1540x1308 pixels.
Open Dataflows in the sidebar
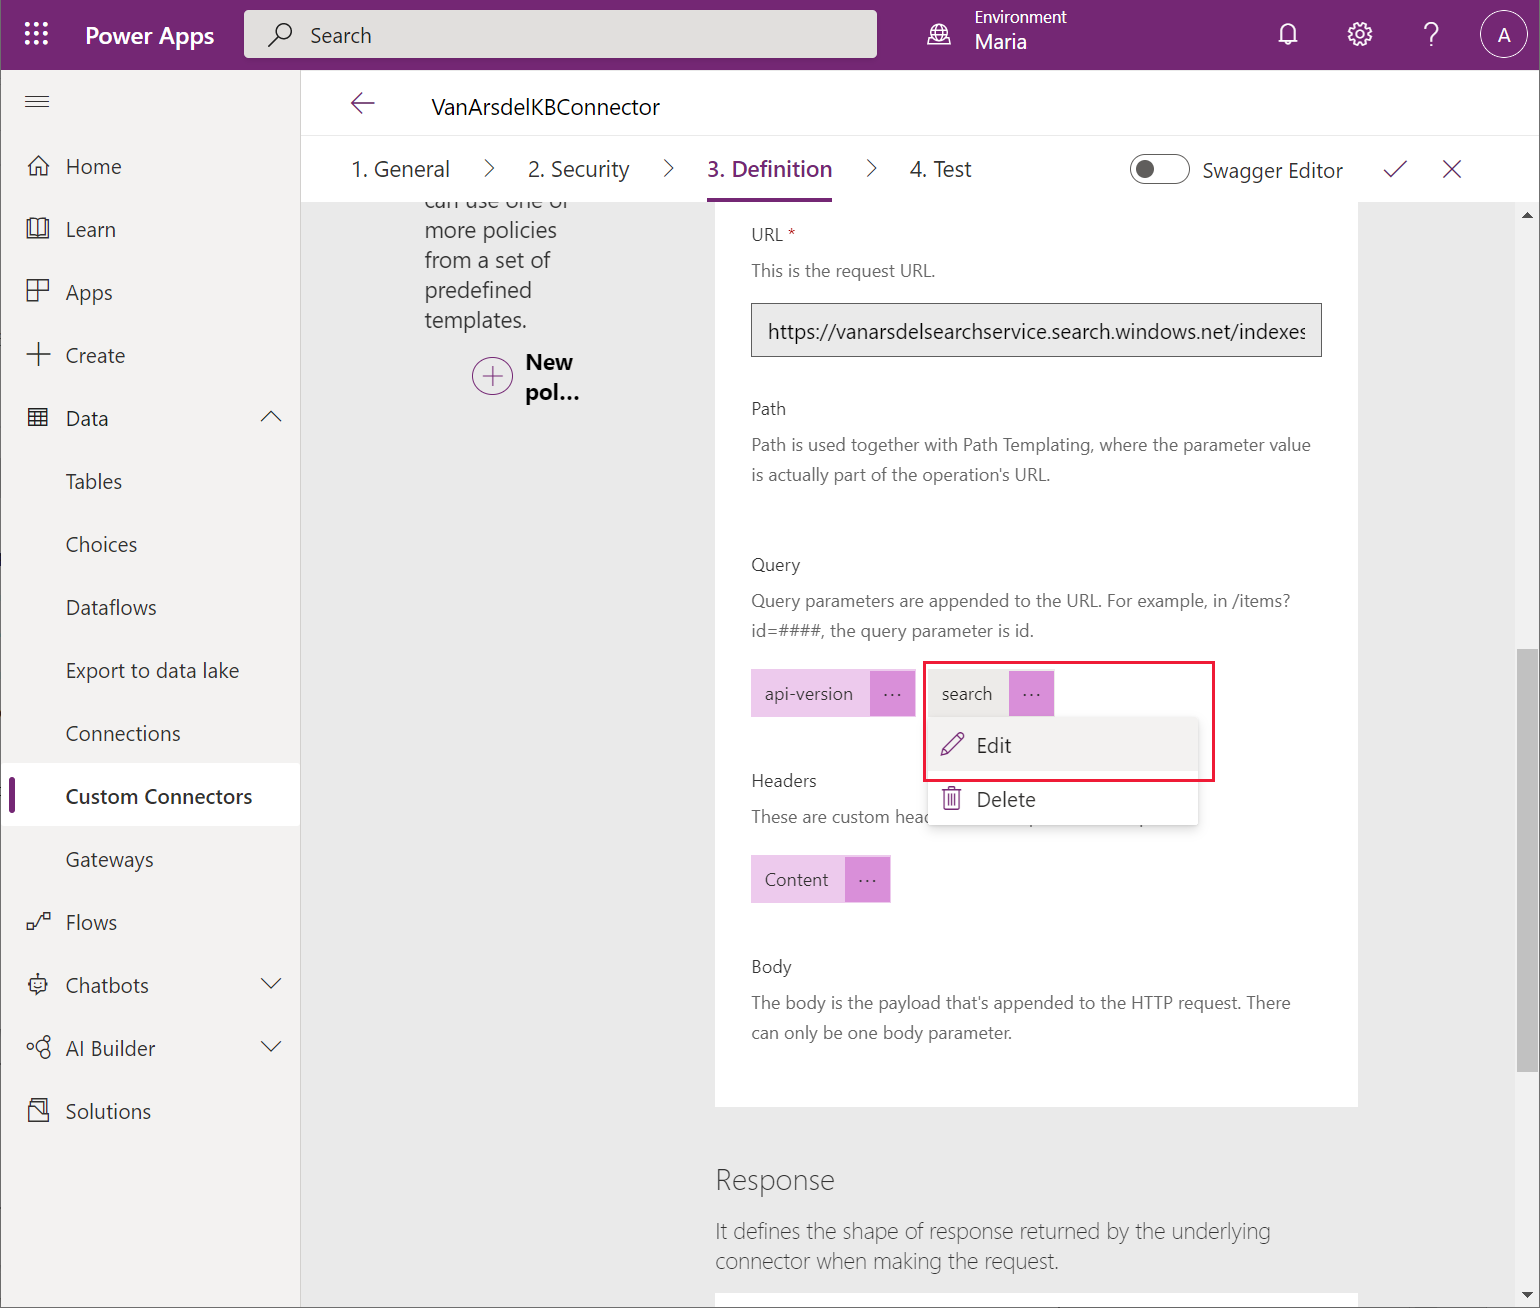[111, 608]
